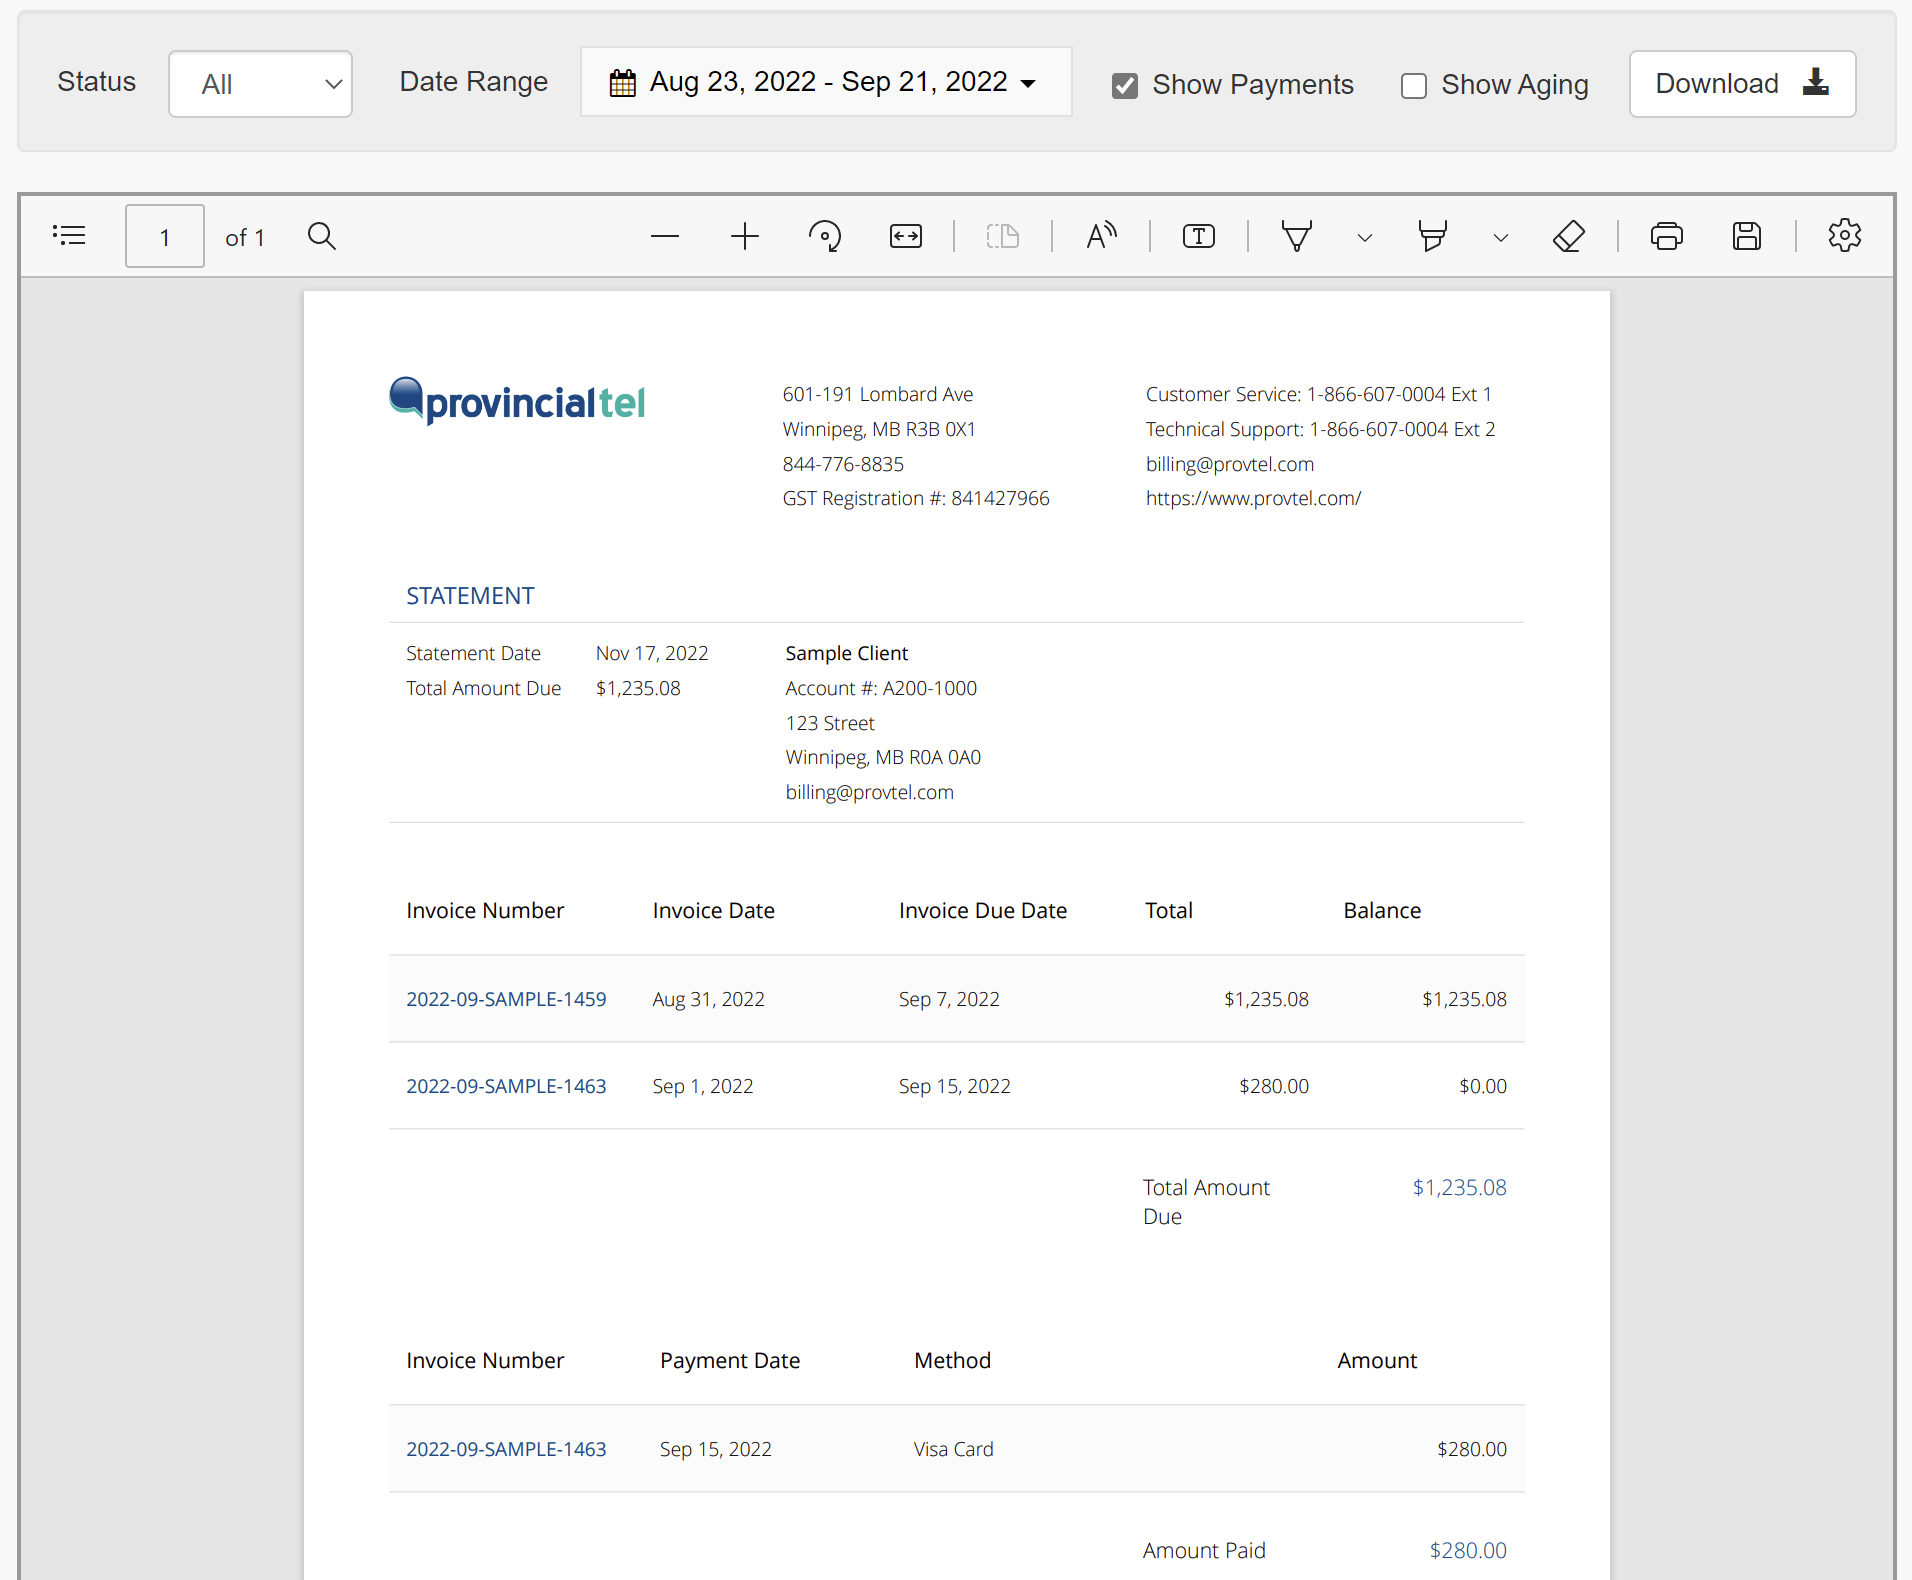
Task: Save the PDF with the disk icon
Action: click(1747, 236)
